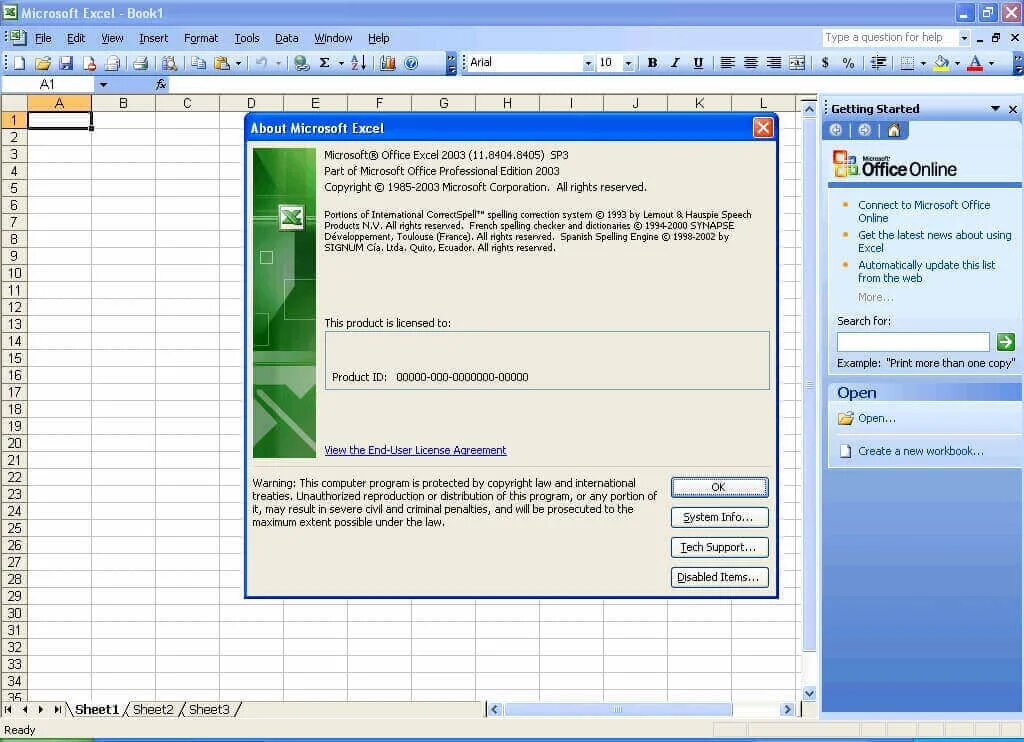Click the Copy icon in toolbar
The image size is (1024, 742).
pos(198,63)
